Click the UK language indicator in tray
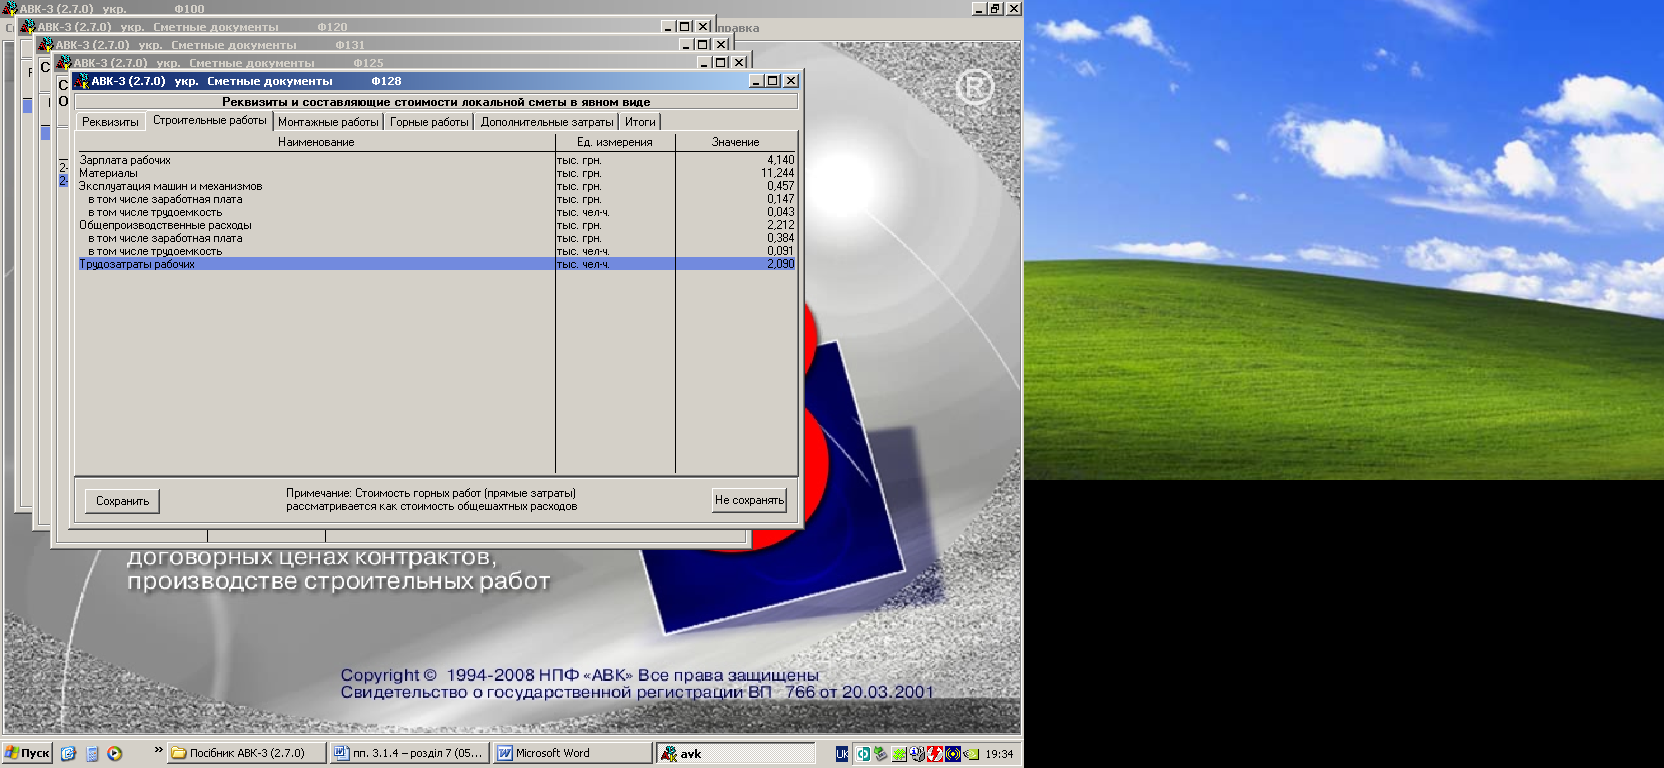The width and height of the screenshot is (1664, 768). (x=842, y=754)
